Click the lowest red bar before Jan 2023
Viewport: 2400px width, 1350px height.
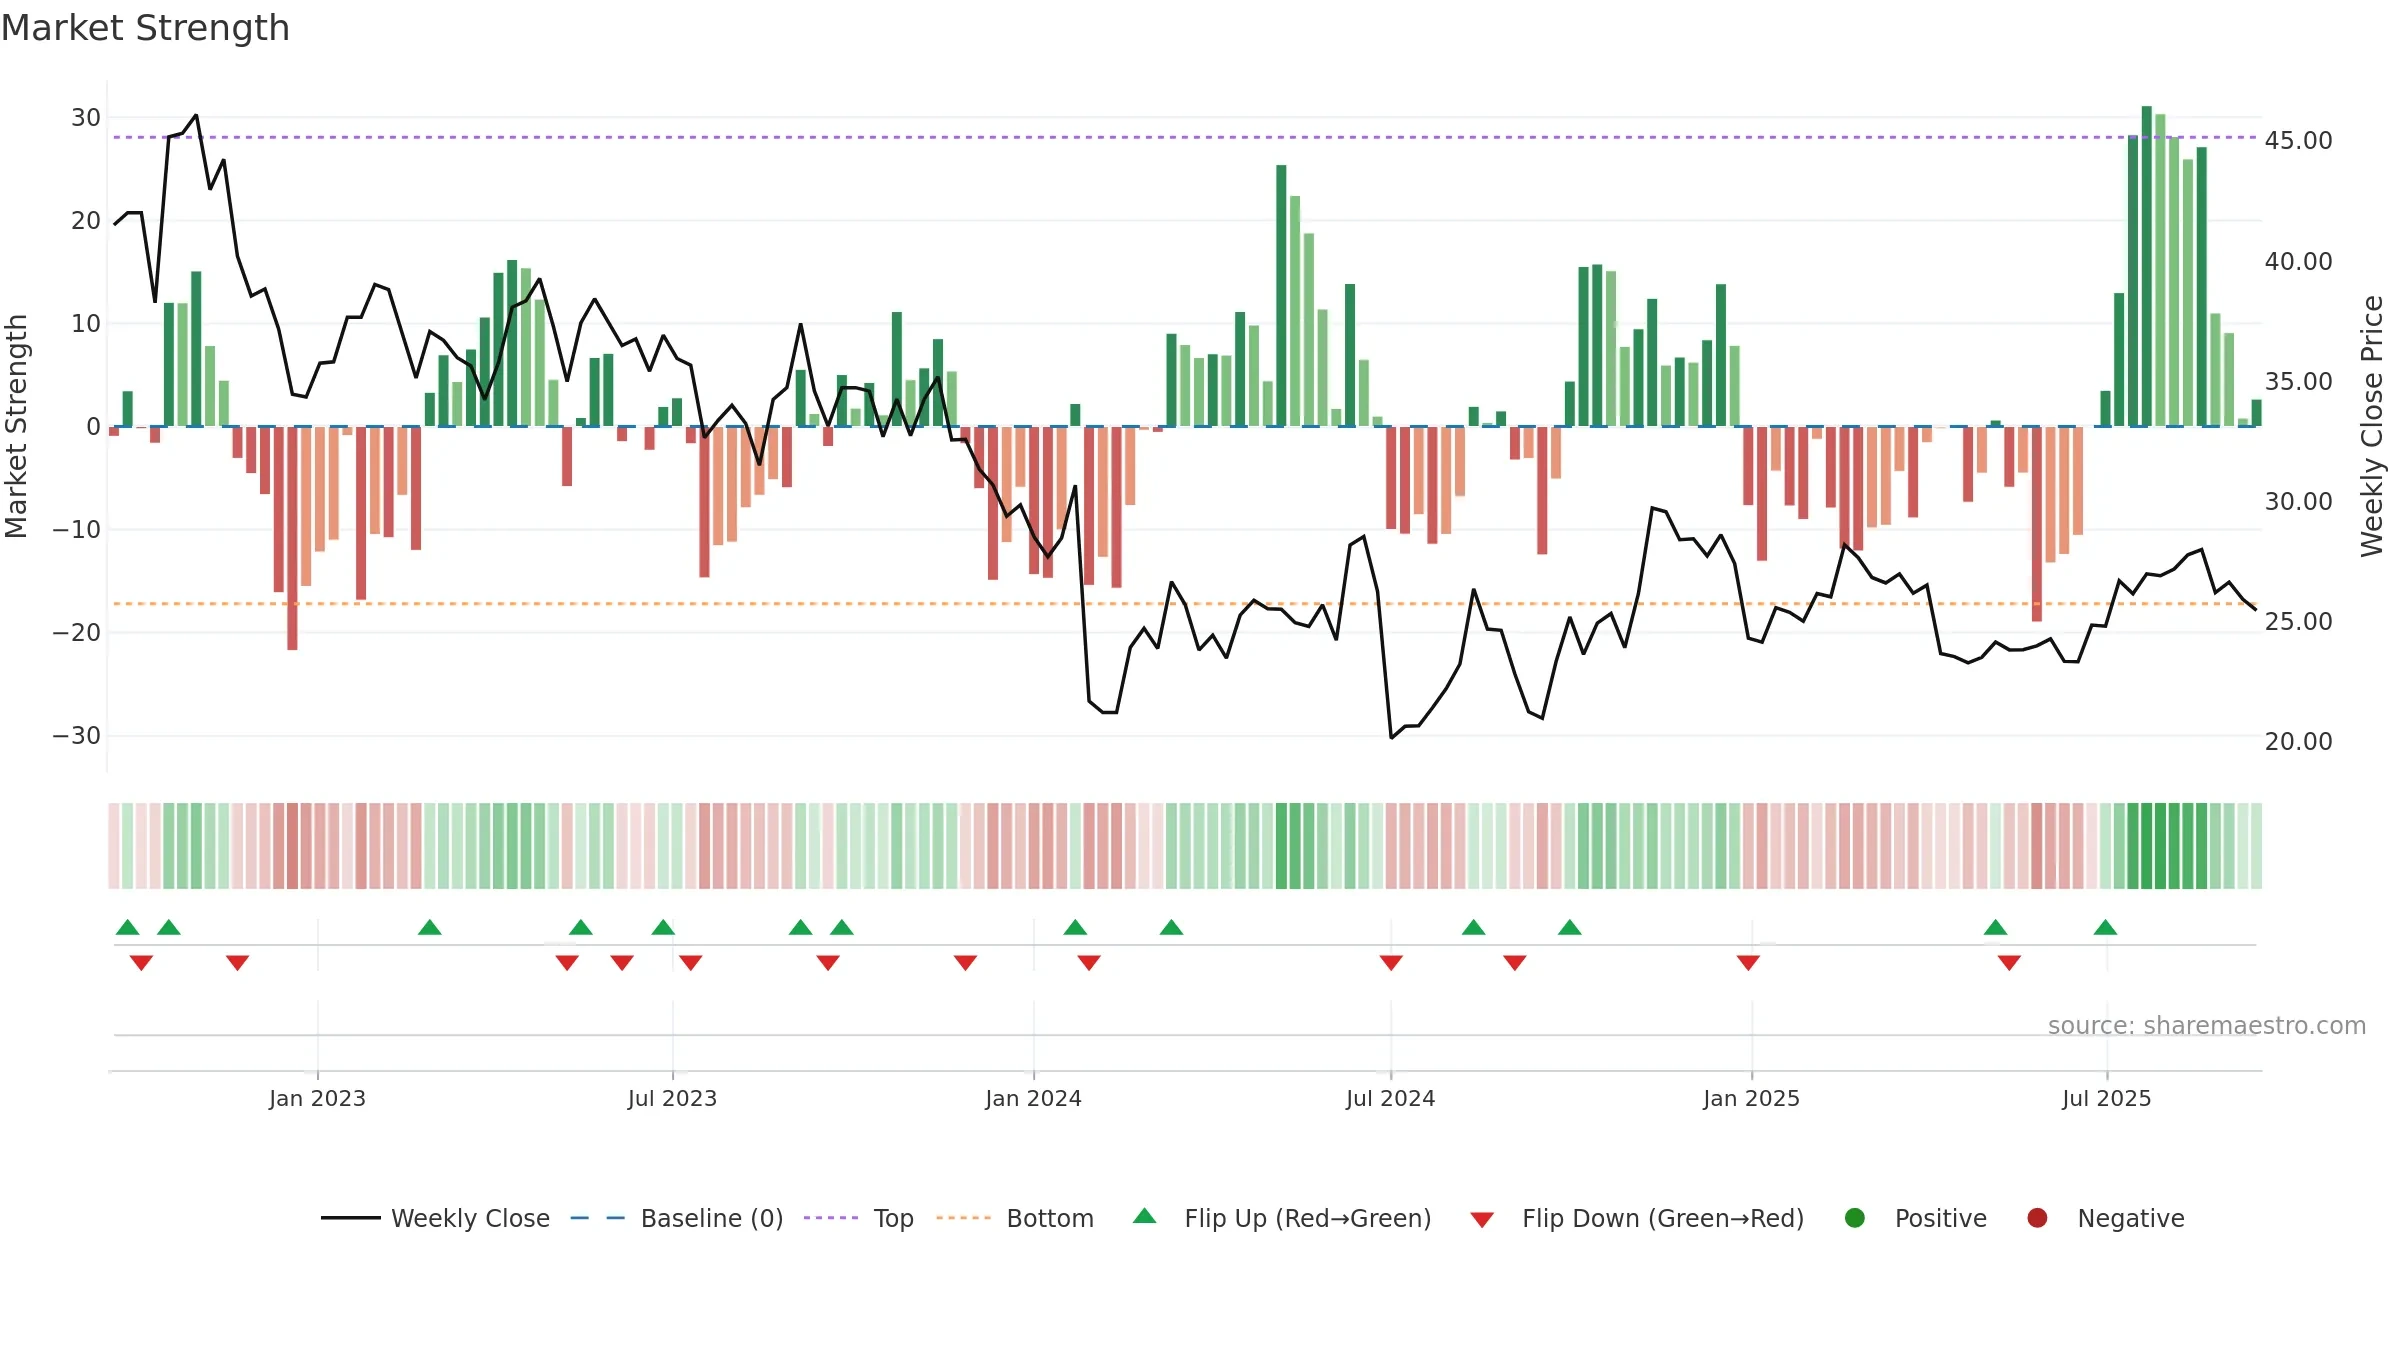[x=292, y=538]
